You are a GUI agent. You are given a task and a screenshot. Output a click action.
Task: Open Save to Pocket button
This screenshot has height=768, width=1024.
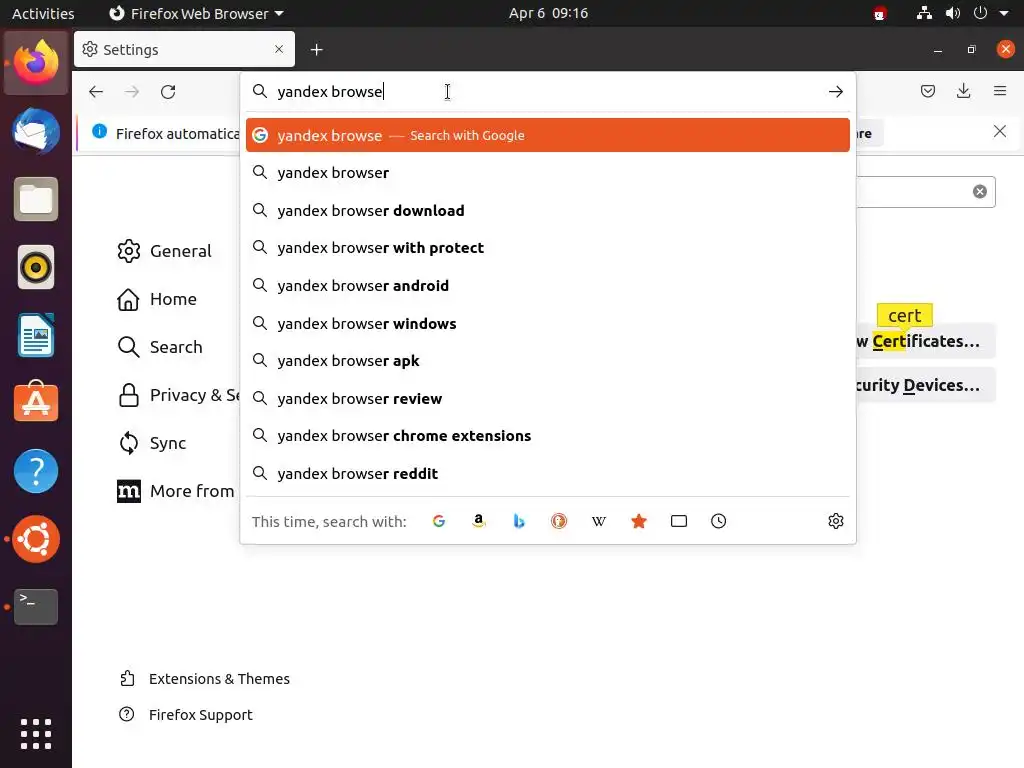[x=927, y=91]
